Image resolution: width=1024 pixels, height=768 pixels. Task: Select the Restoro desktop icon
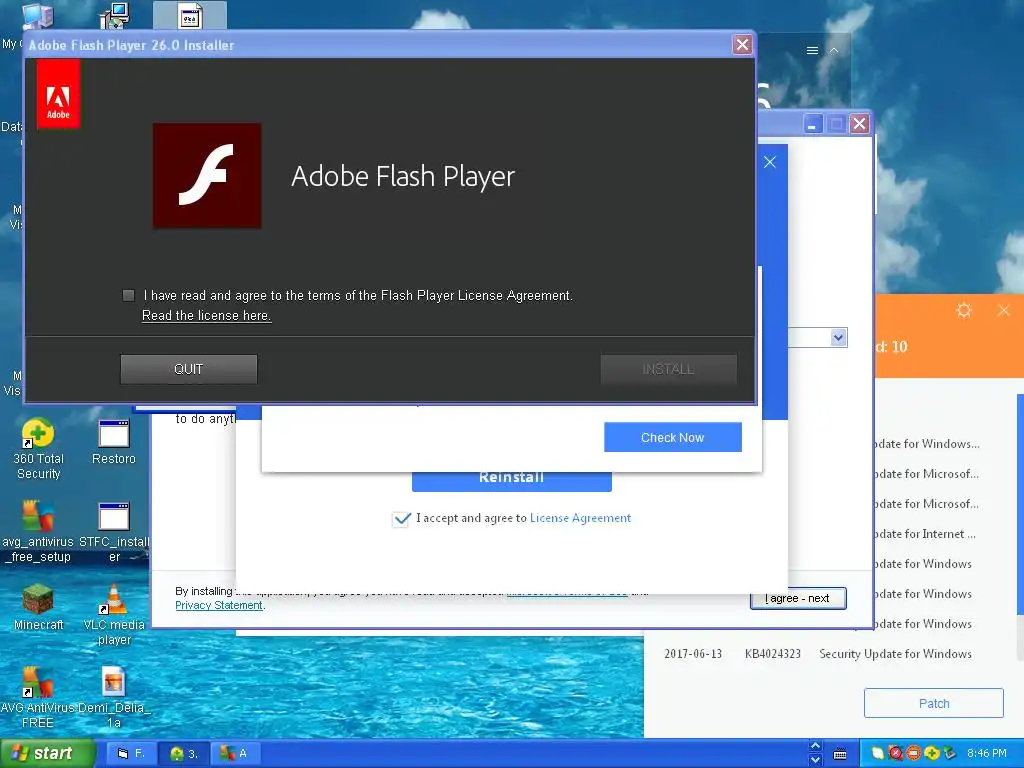(114, 443)
